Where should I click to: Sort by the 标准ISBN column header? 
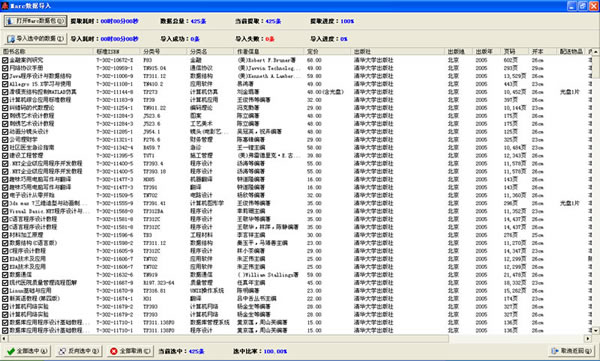pos(117,51)
